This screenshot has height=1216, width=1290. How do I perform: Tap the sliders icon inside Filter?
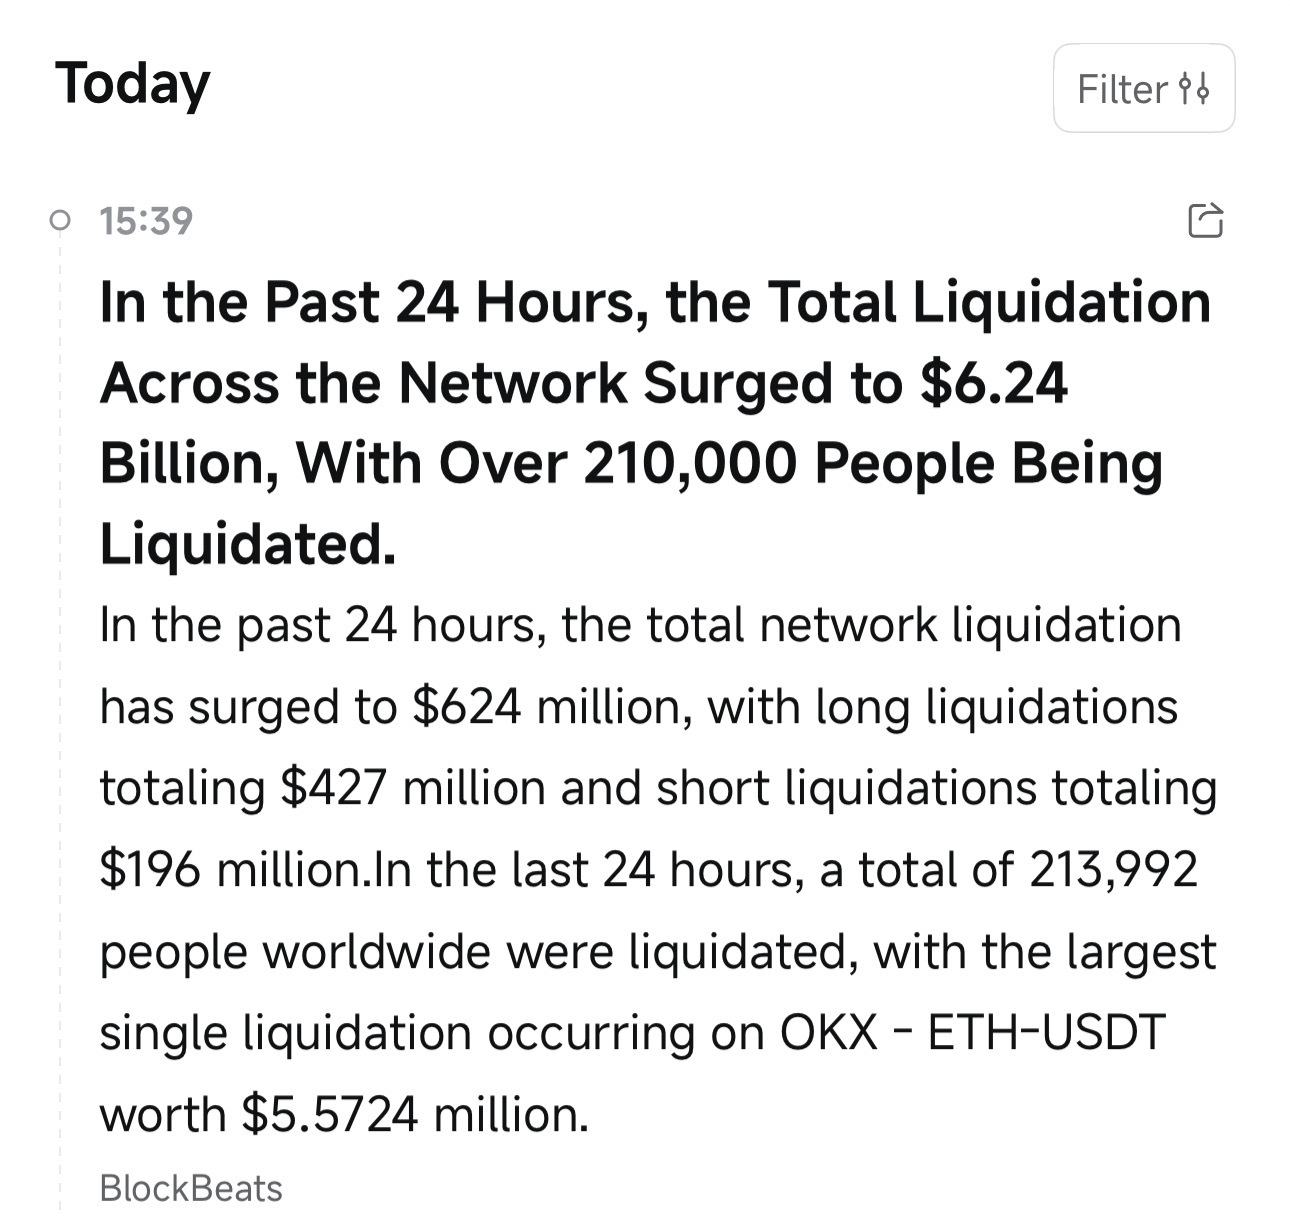point(1194,89)
